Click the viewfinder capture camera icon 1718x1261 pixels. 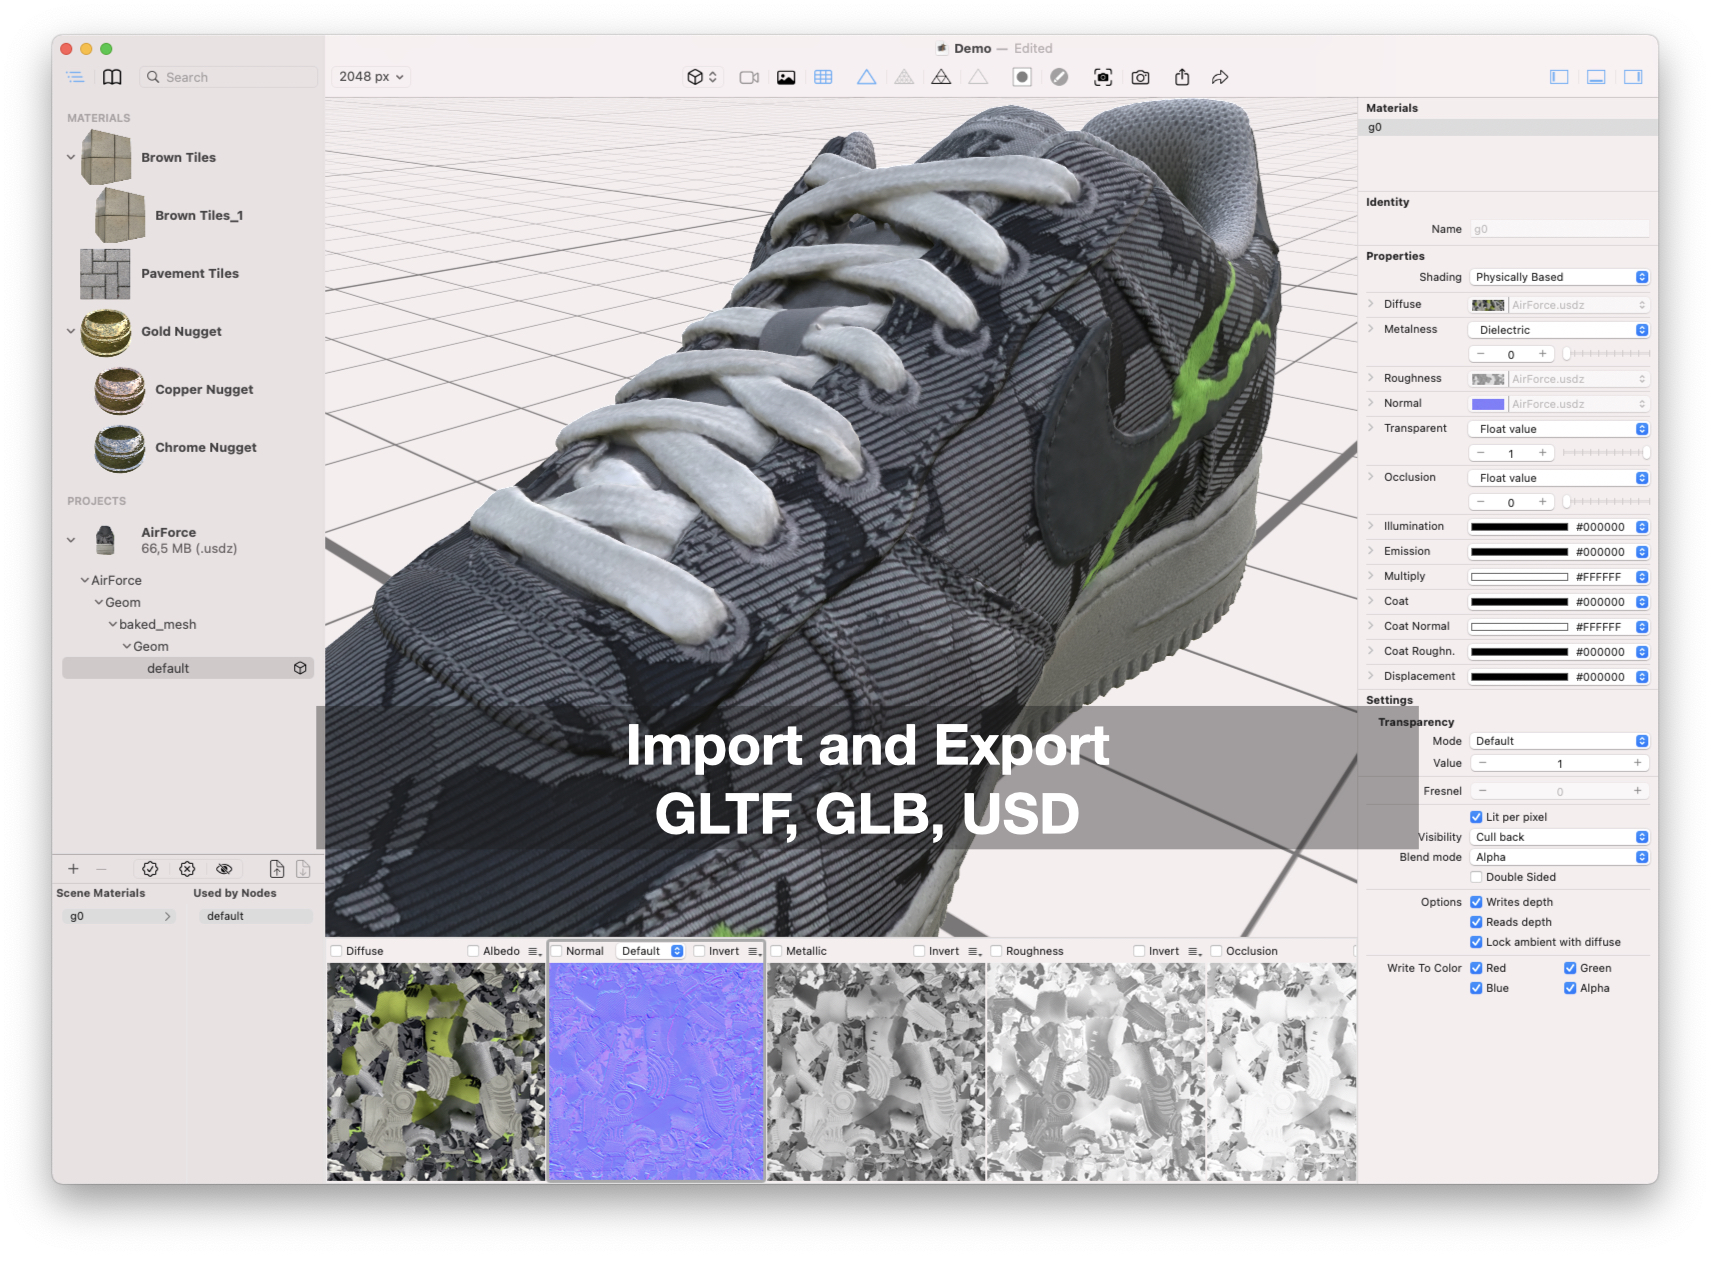(x=1103, y=77)
